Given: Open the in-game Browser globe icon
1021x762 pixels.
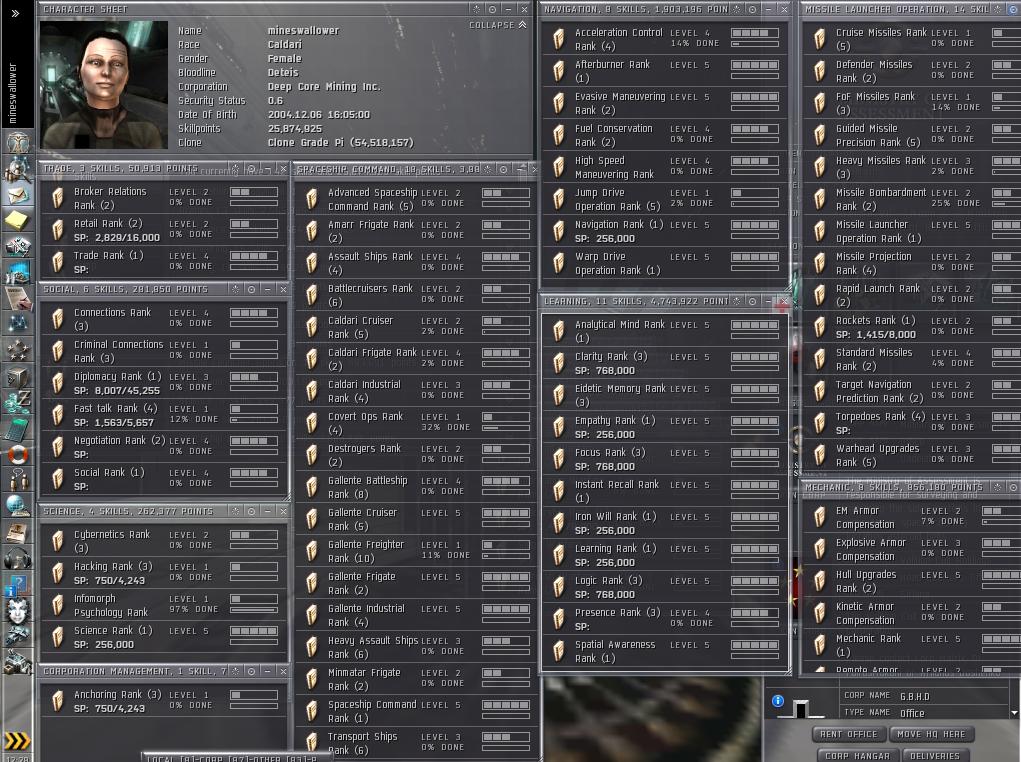Looking at the screenshot, I should coord(18,506).
